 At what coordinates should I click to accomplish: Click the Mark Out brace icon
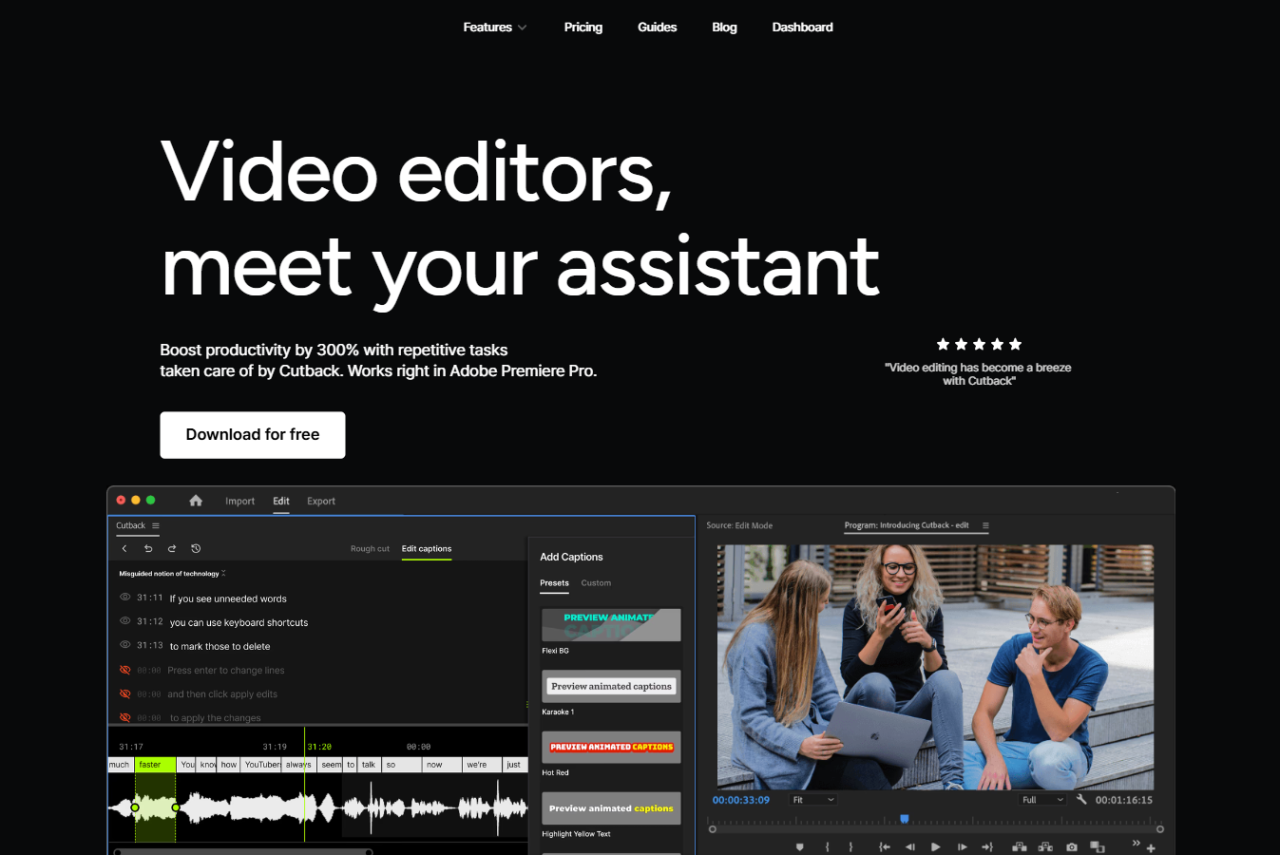tap(851, 847)
